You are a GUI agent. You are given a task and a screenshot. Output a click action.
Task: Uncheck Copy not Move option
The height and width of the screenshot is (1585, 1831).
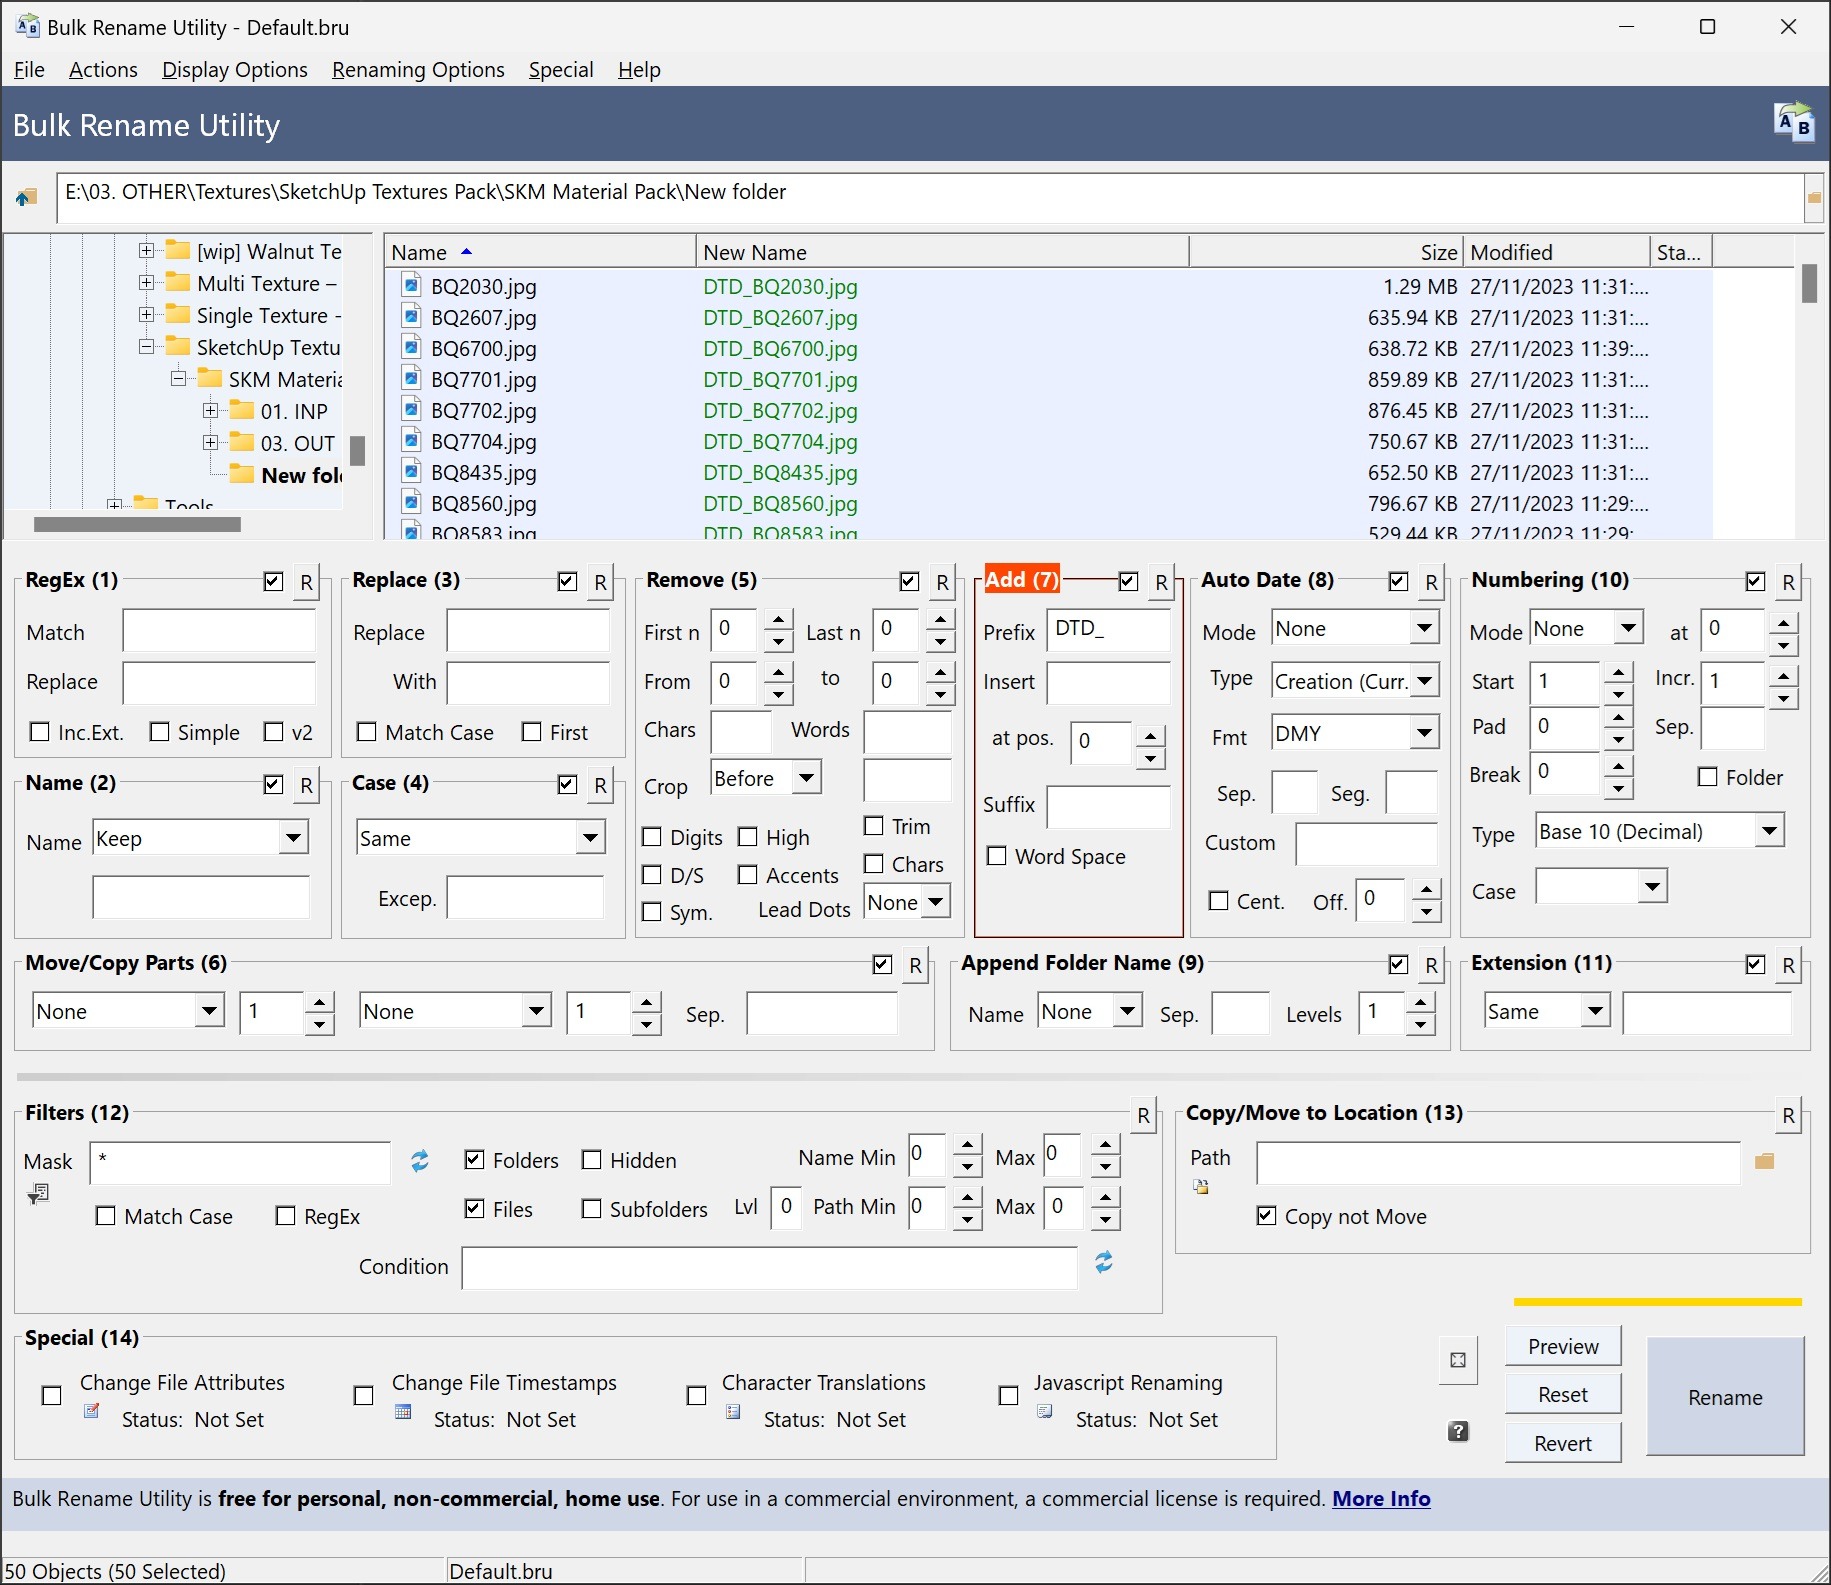[1267, 1216]
